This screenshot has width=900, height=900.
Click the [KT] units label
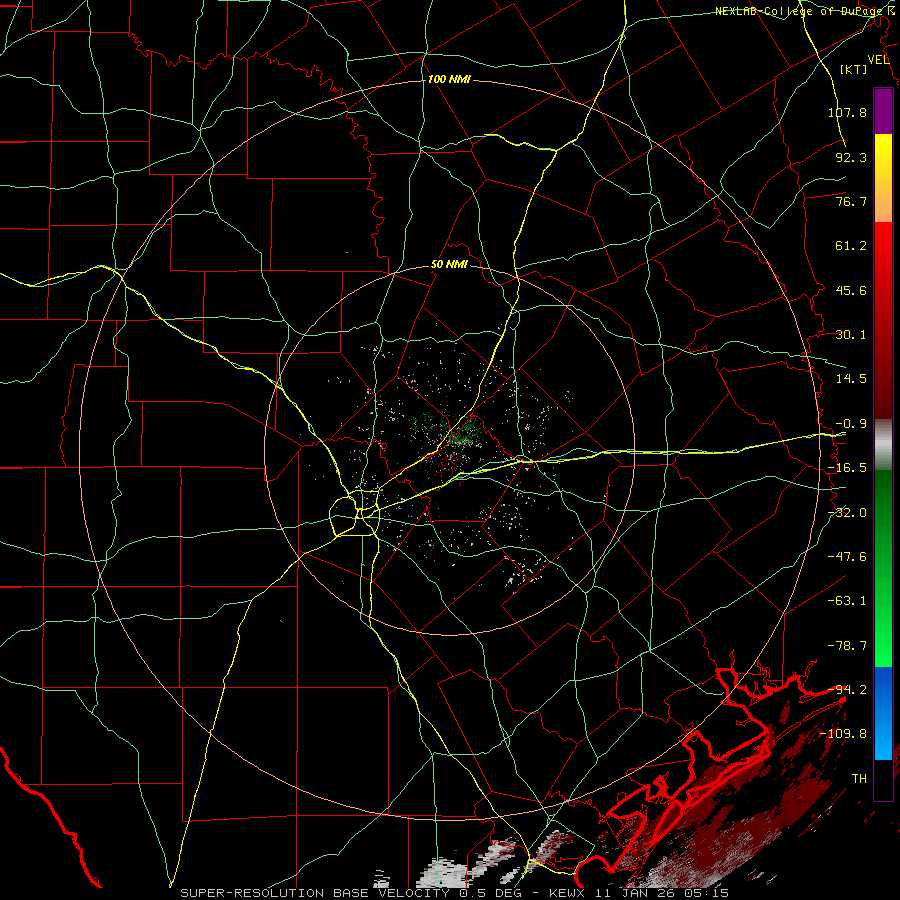[854, 69]
